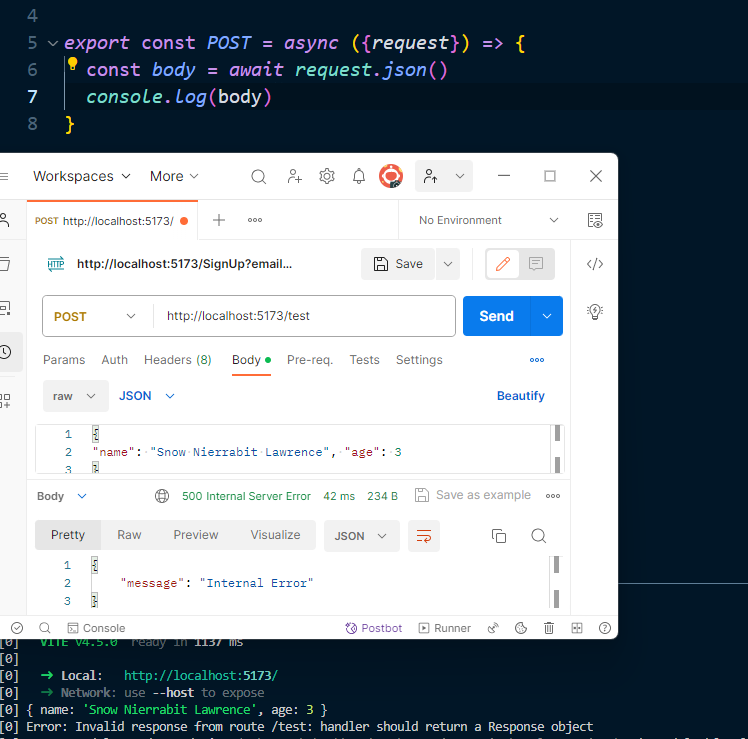
Task: Open the related info lightbulb icon in the Postman sidebar
Action: (x=595, y=312)
